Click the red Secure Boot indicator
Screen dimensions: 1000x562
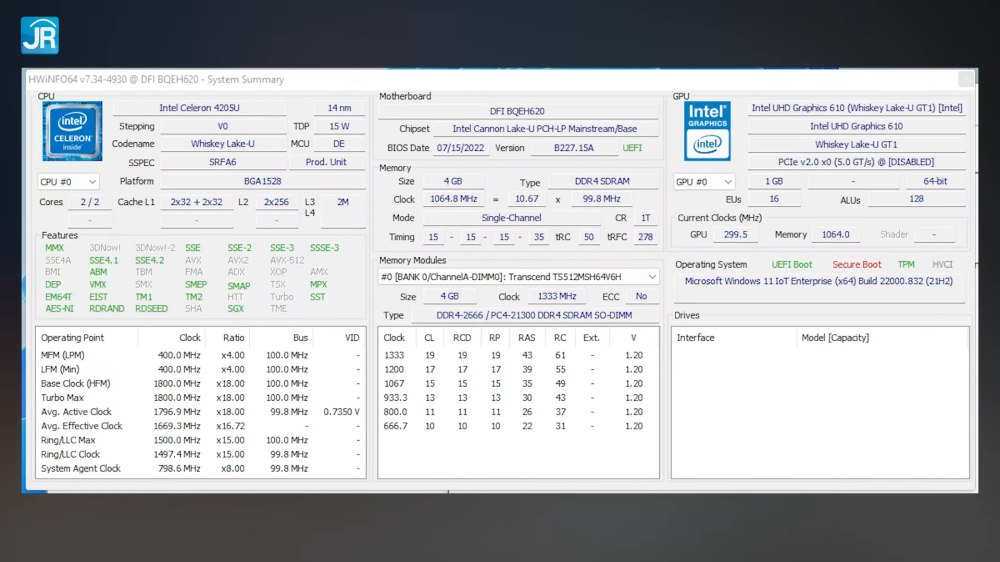[857, 265]
